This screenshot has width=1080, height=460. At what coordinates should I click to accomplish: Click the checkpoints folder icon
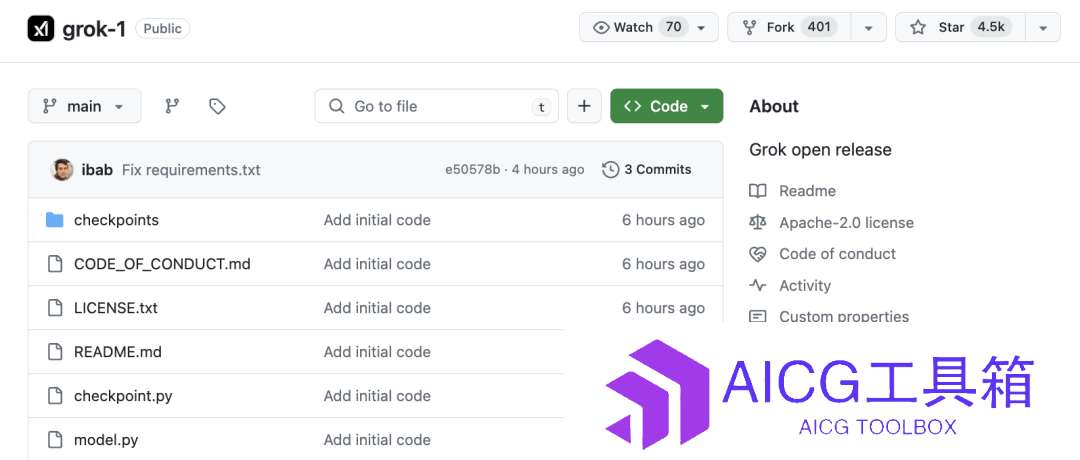pyautogui.click(x=54, y=220)
